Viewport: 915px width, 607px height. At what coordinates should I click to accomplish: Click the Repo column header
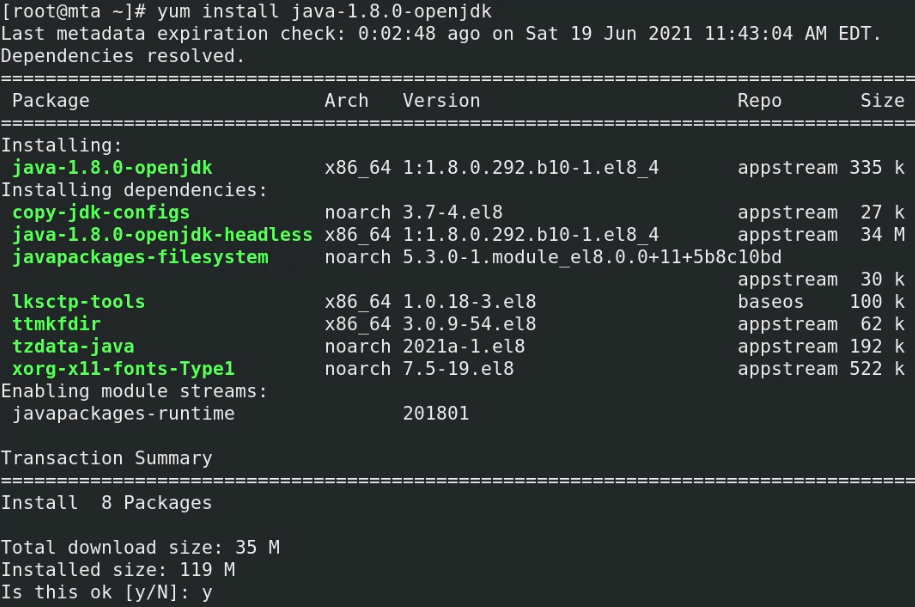point(759,101)
